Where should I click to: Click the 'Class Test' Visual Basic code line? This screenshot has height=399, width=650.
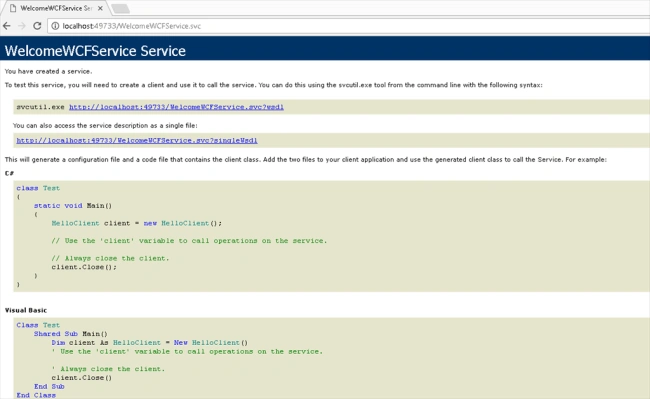click(x=38, y=325)
